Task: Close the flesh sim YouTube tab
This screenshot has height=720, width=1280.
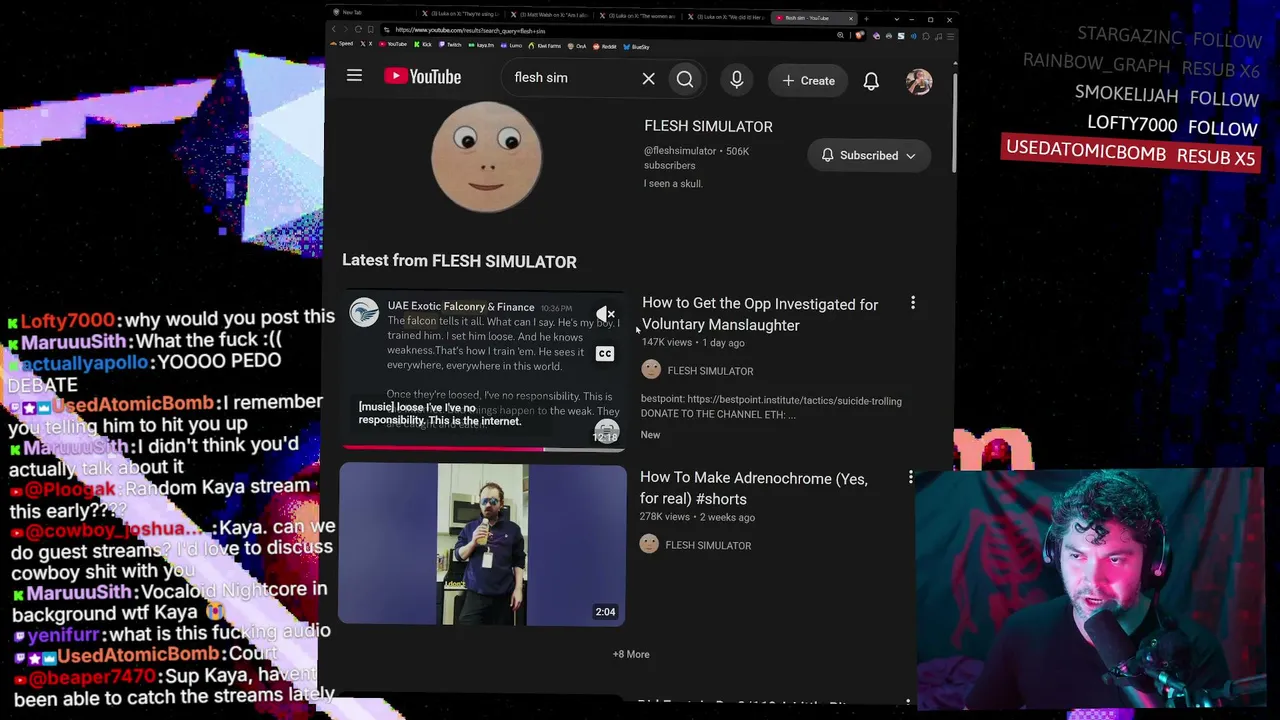Action: [851, 18]
